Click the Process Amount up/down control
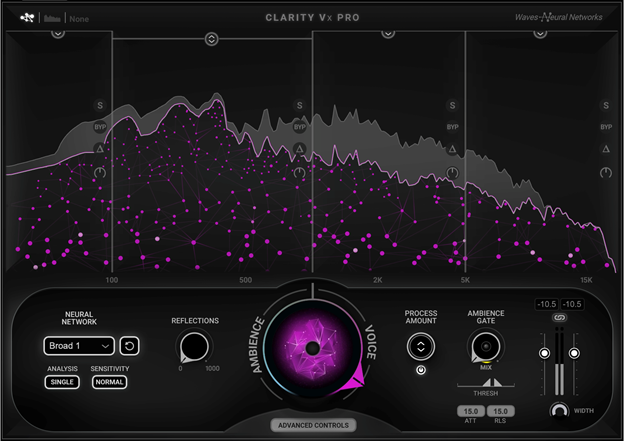This screenshot has width=624, height=441. click(x=421, y=347)
